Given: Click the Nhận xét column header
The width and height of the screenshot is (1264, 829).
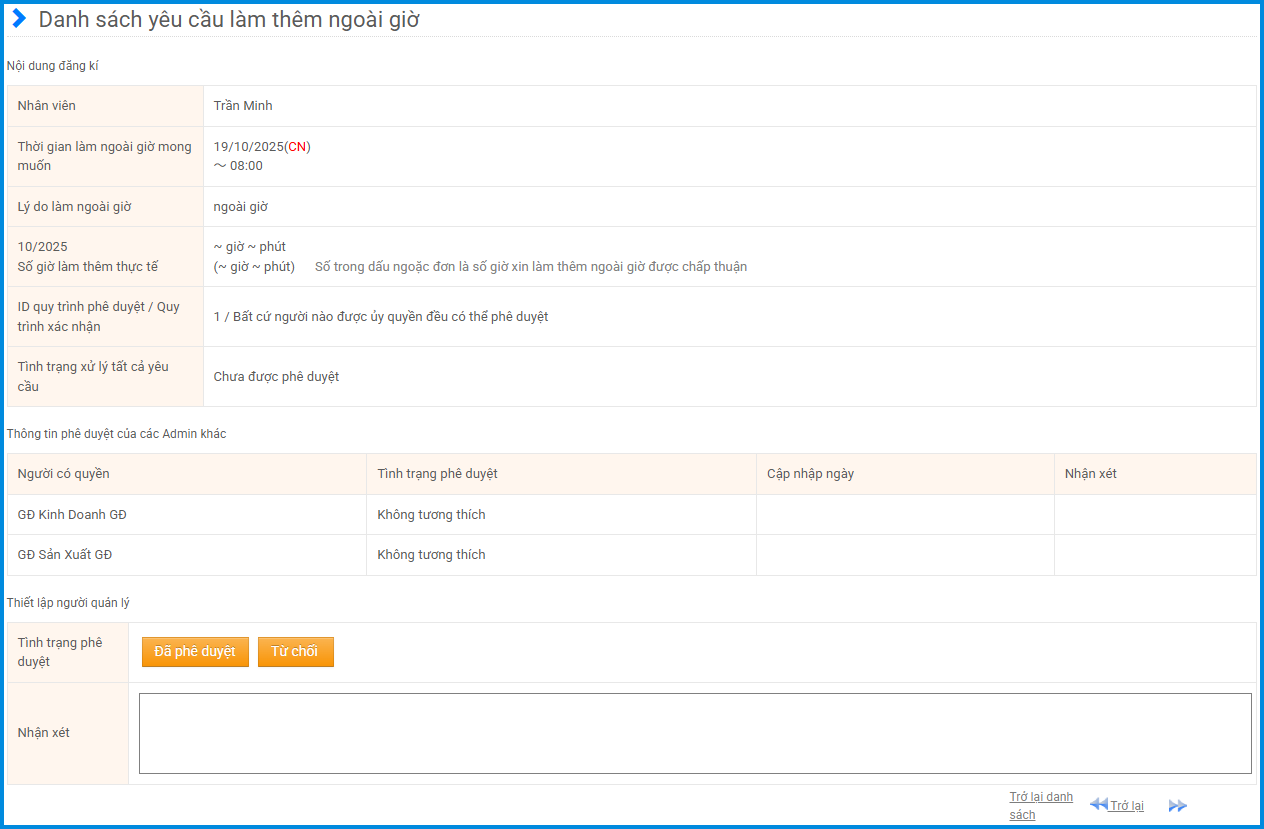Looking at the screenshot, I should (x=1090, y=474).
